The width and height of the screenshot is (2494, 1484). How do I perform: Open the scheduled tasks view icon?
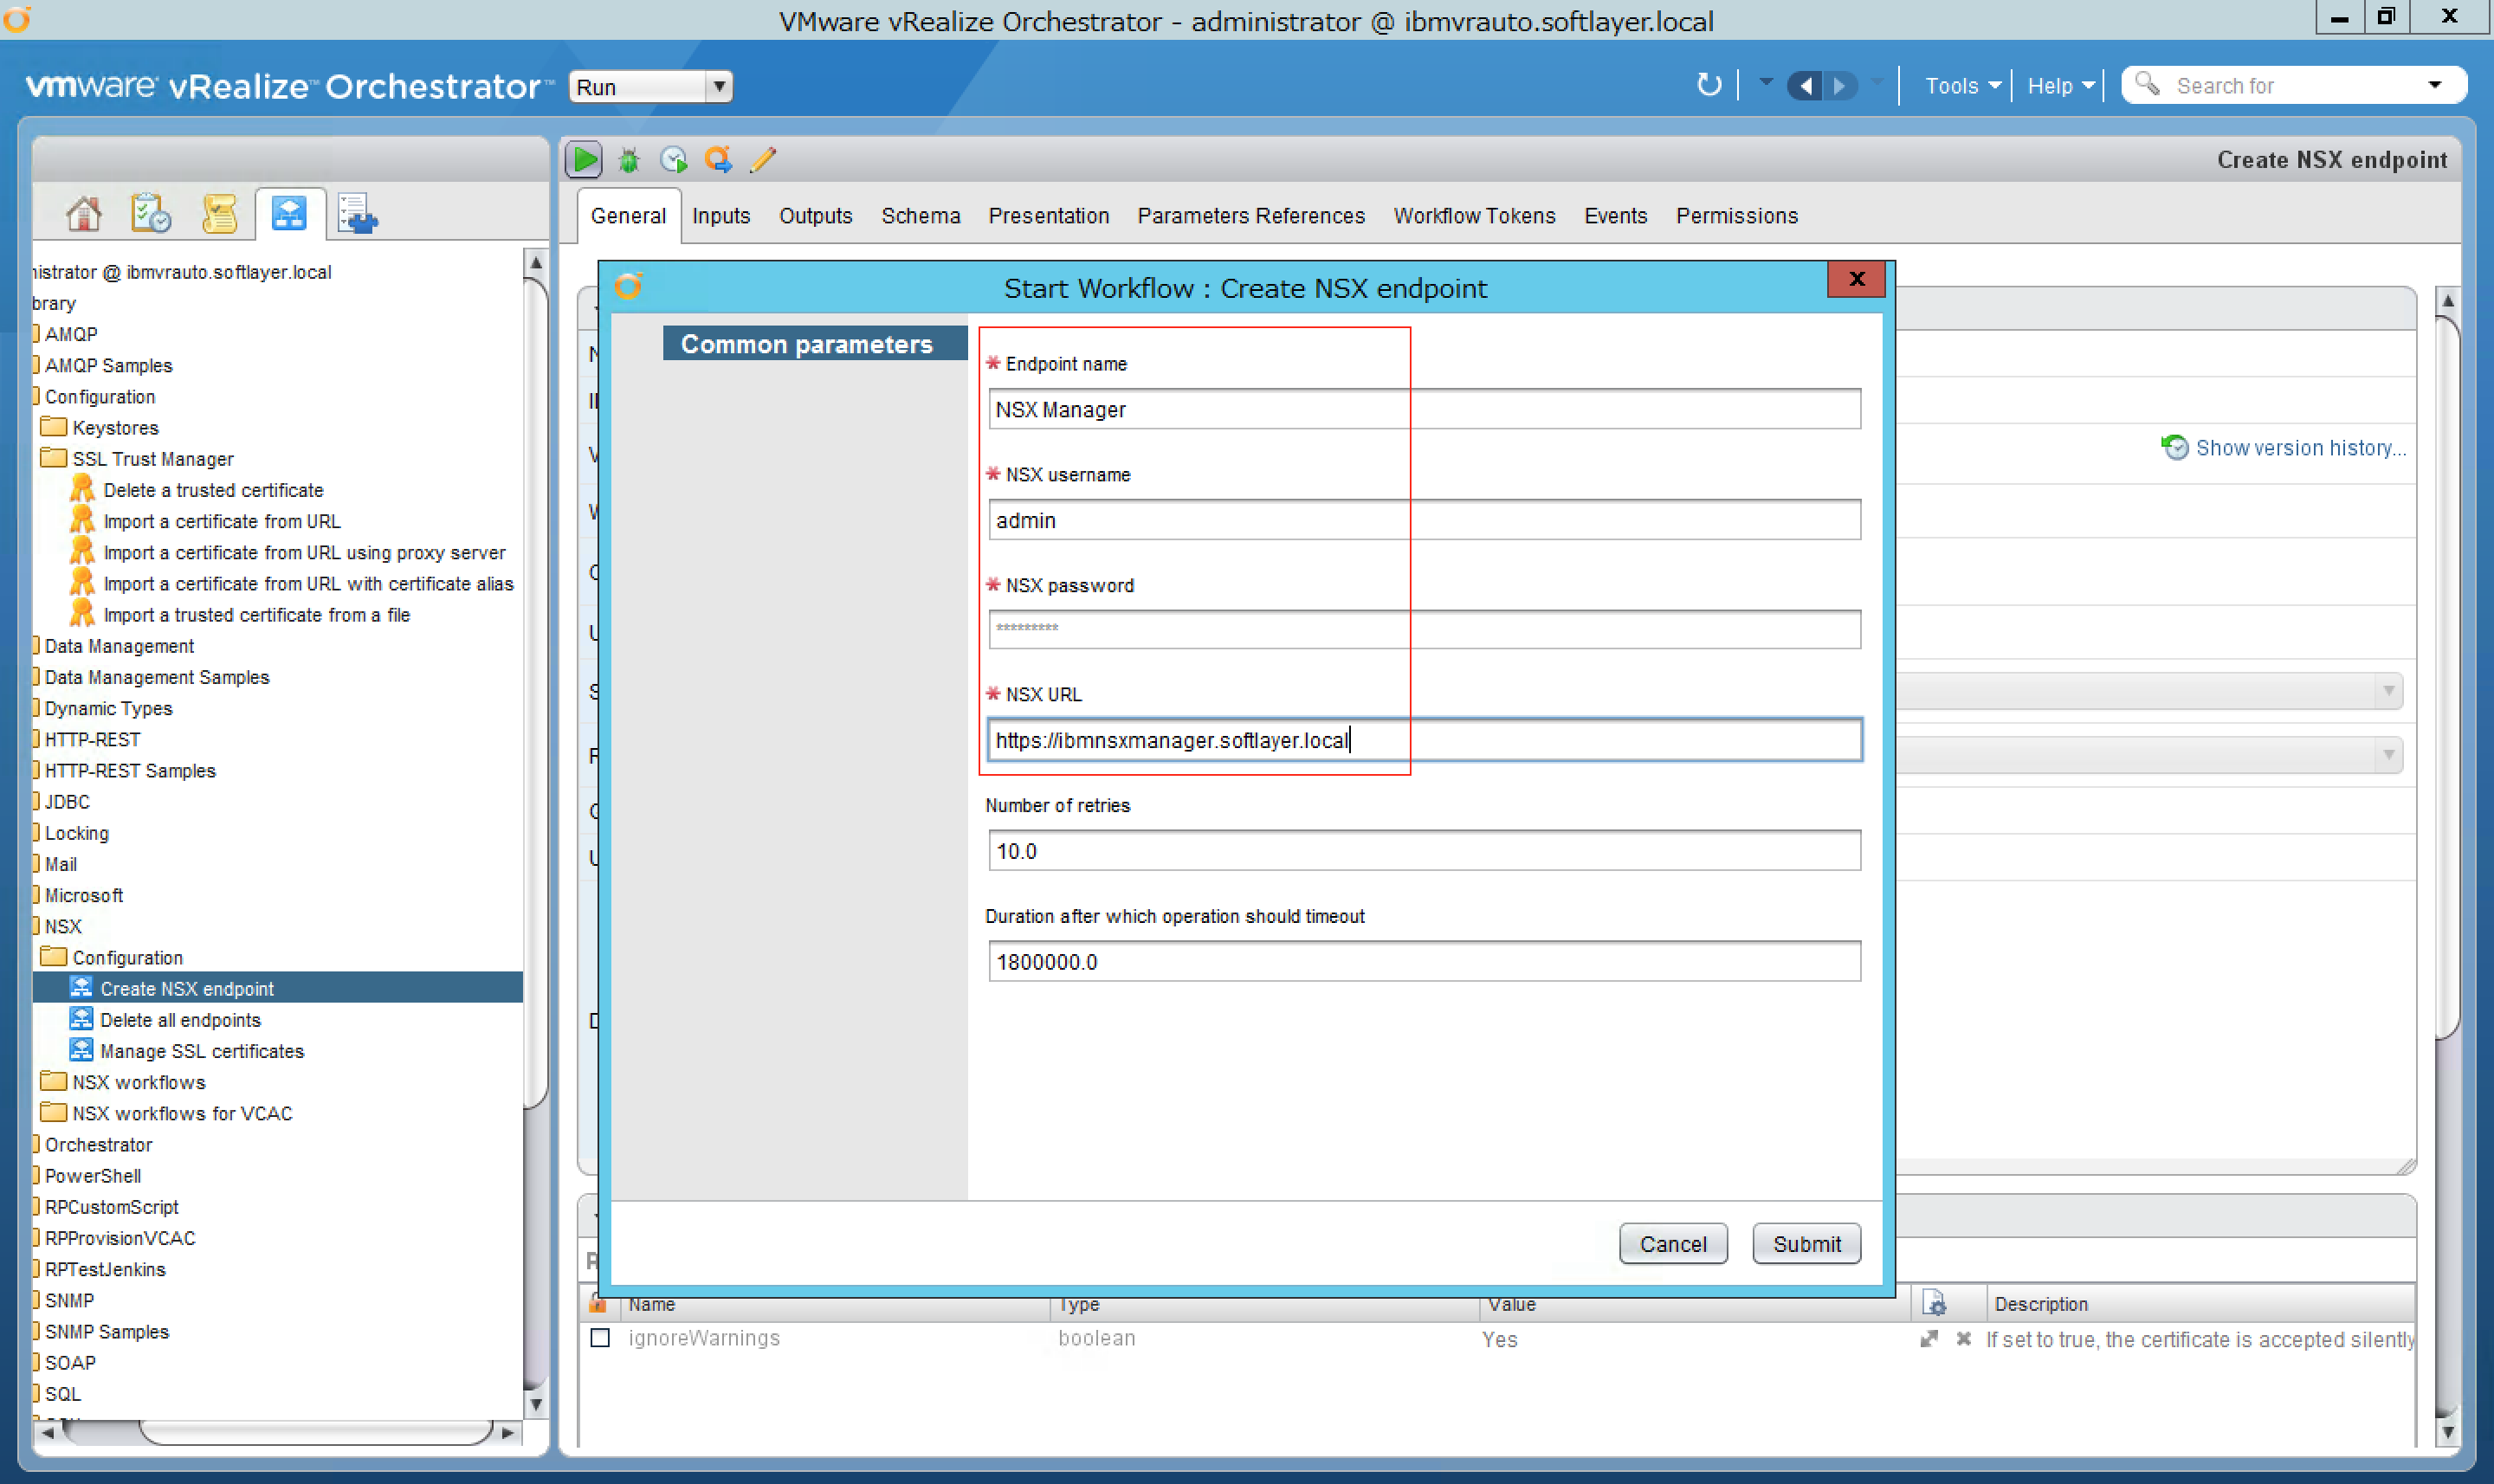pos(151,213)
